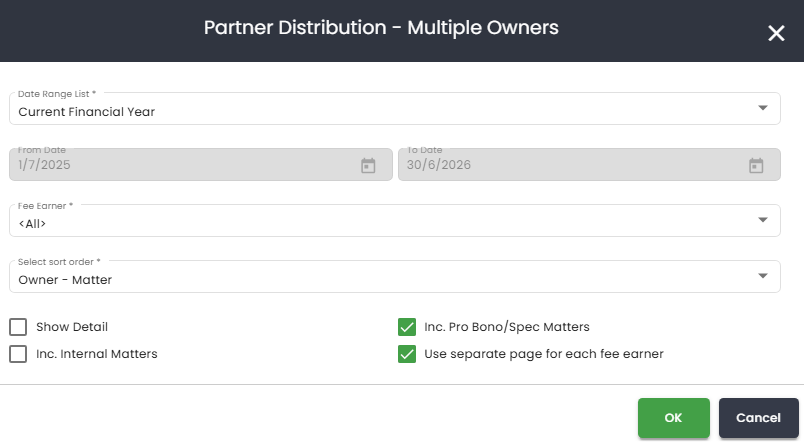Close the Partner Distribution dialog with X
The width and height of the screenshot is (804, 442).
pyautogui.click(x=776, y=33)
